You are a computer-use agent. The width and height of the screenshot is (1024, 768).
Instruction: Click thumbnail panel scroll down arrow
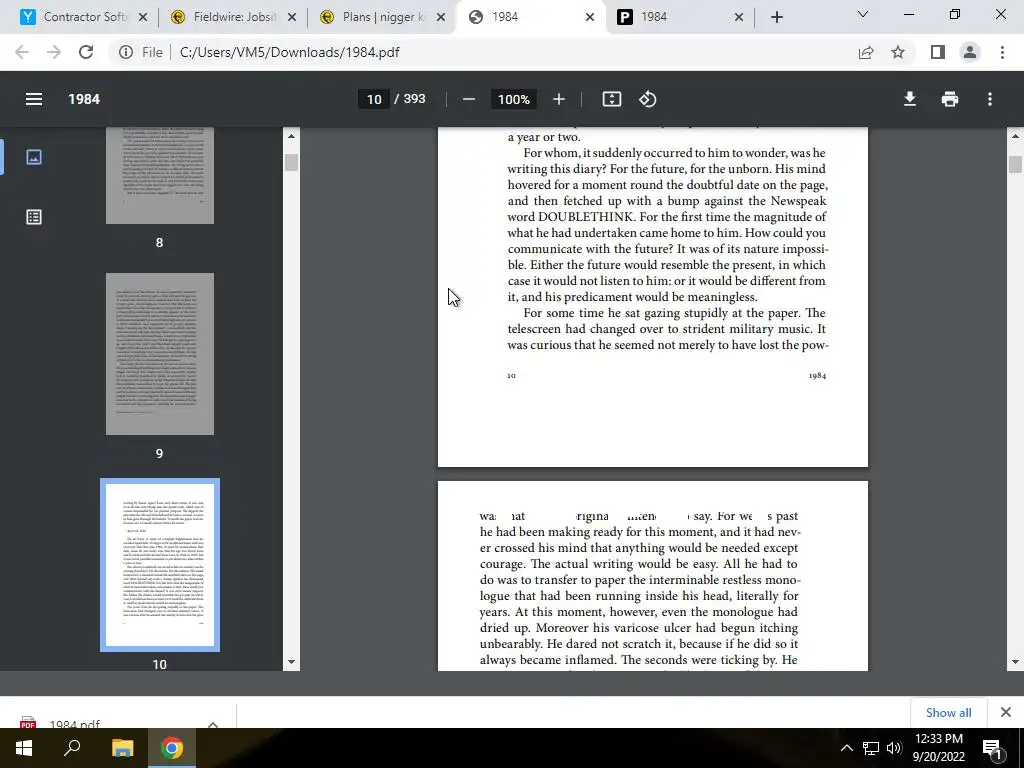tap(291, 662)
